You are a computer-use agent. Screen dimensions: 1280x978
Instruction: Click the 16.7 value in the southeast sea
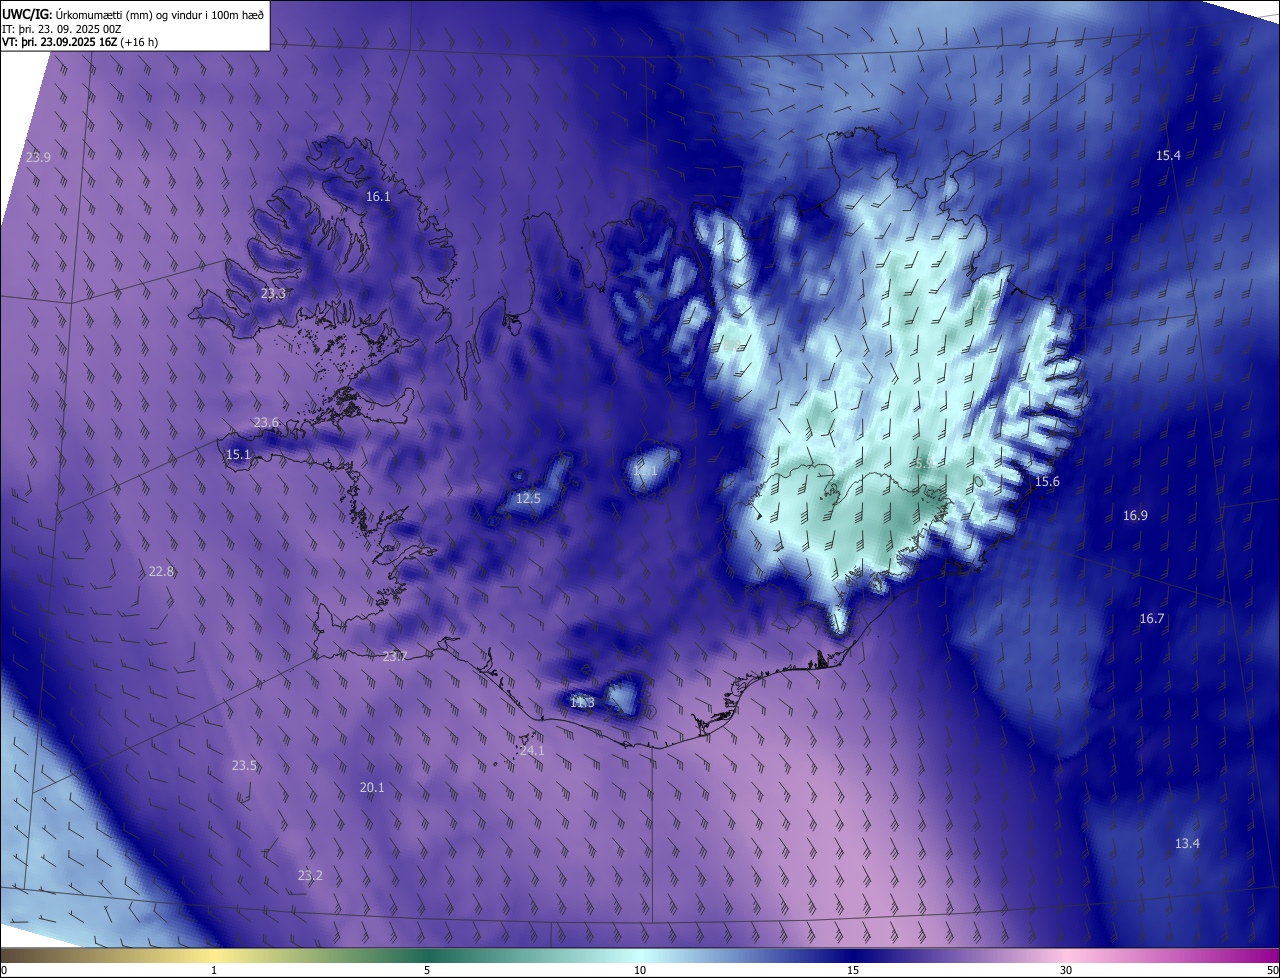coord(1152,618)
